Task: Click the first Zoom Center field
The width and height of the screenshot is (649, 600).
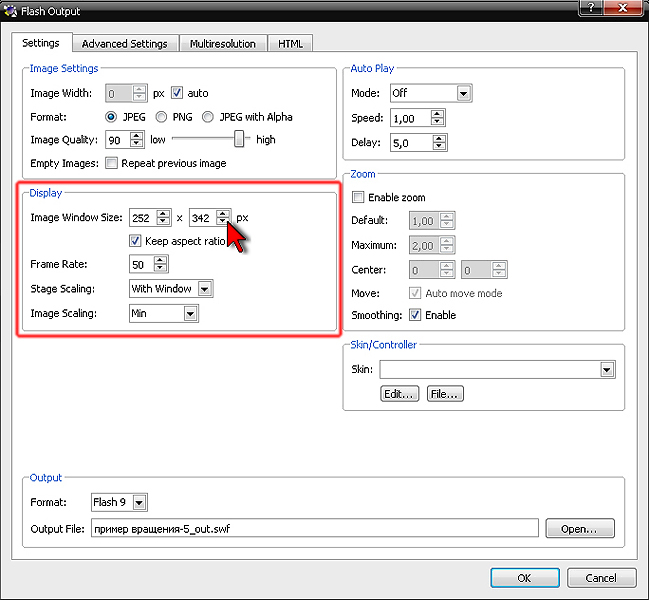Action: tap(424, 270)
